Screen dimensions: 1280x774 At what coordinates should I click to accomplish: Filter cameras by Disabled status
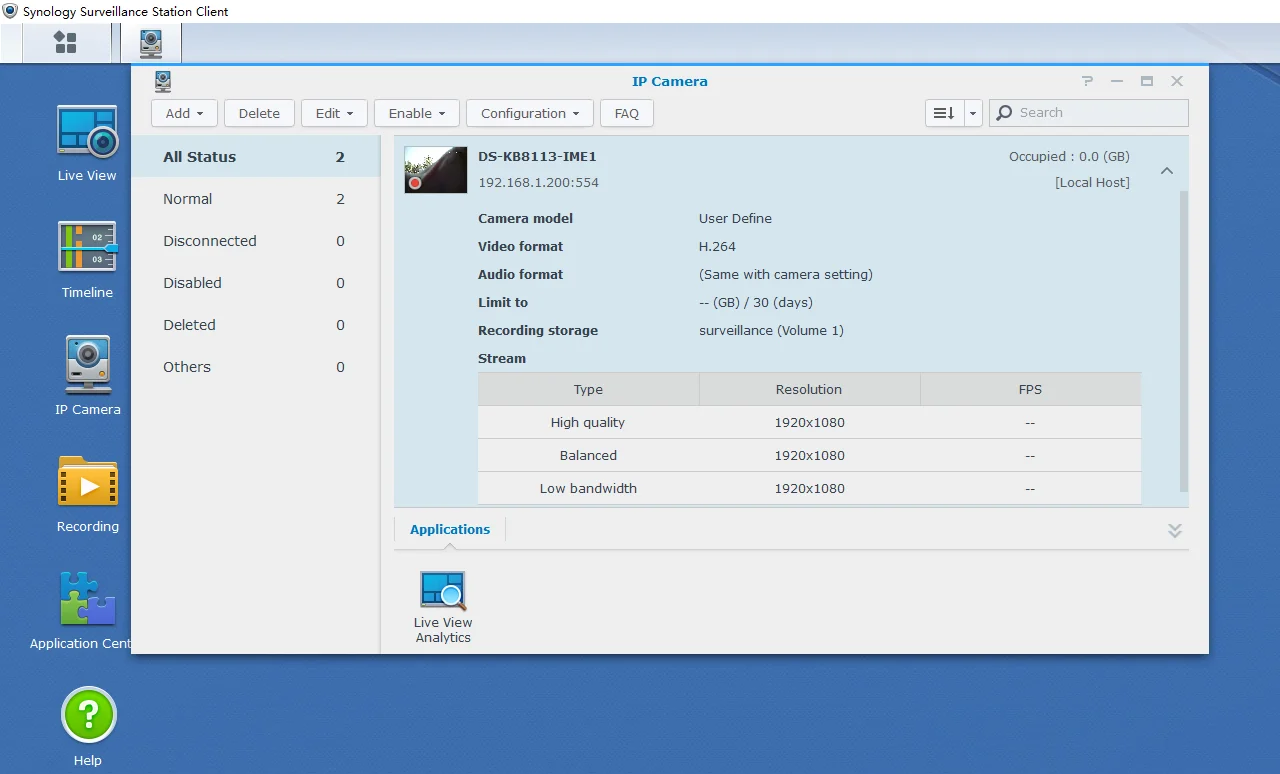coord(255,283)
